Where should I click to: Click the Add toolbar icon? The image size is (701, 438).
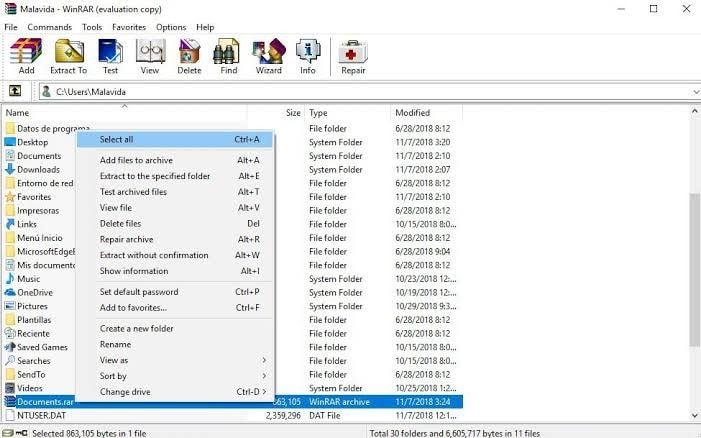pyautogui.click(x=26, y=51)
